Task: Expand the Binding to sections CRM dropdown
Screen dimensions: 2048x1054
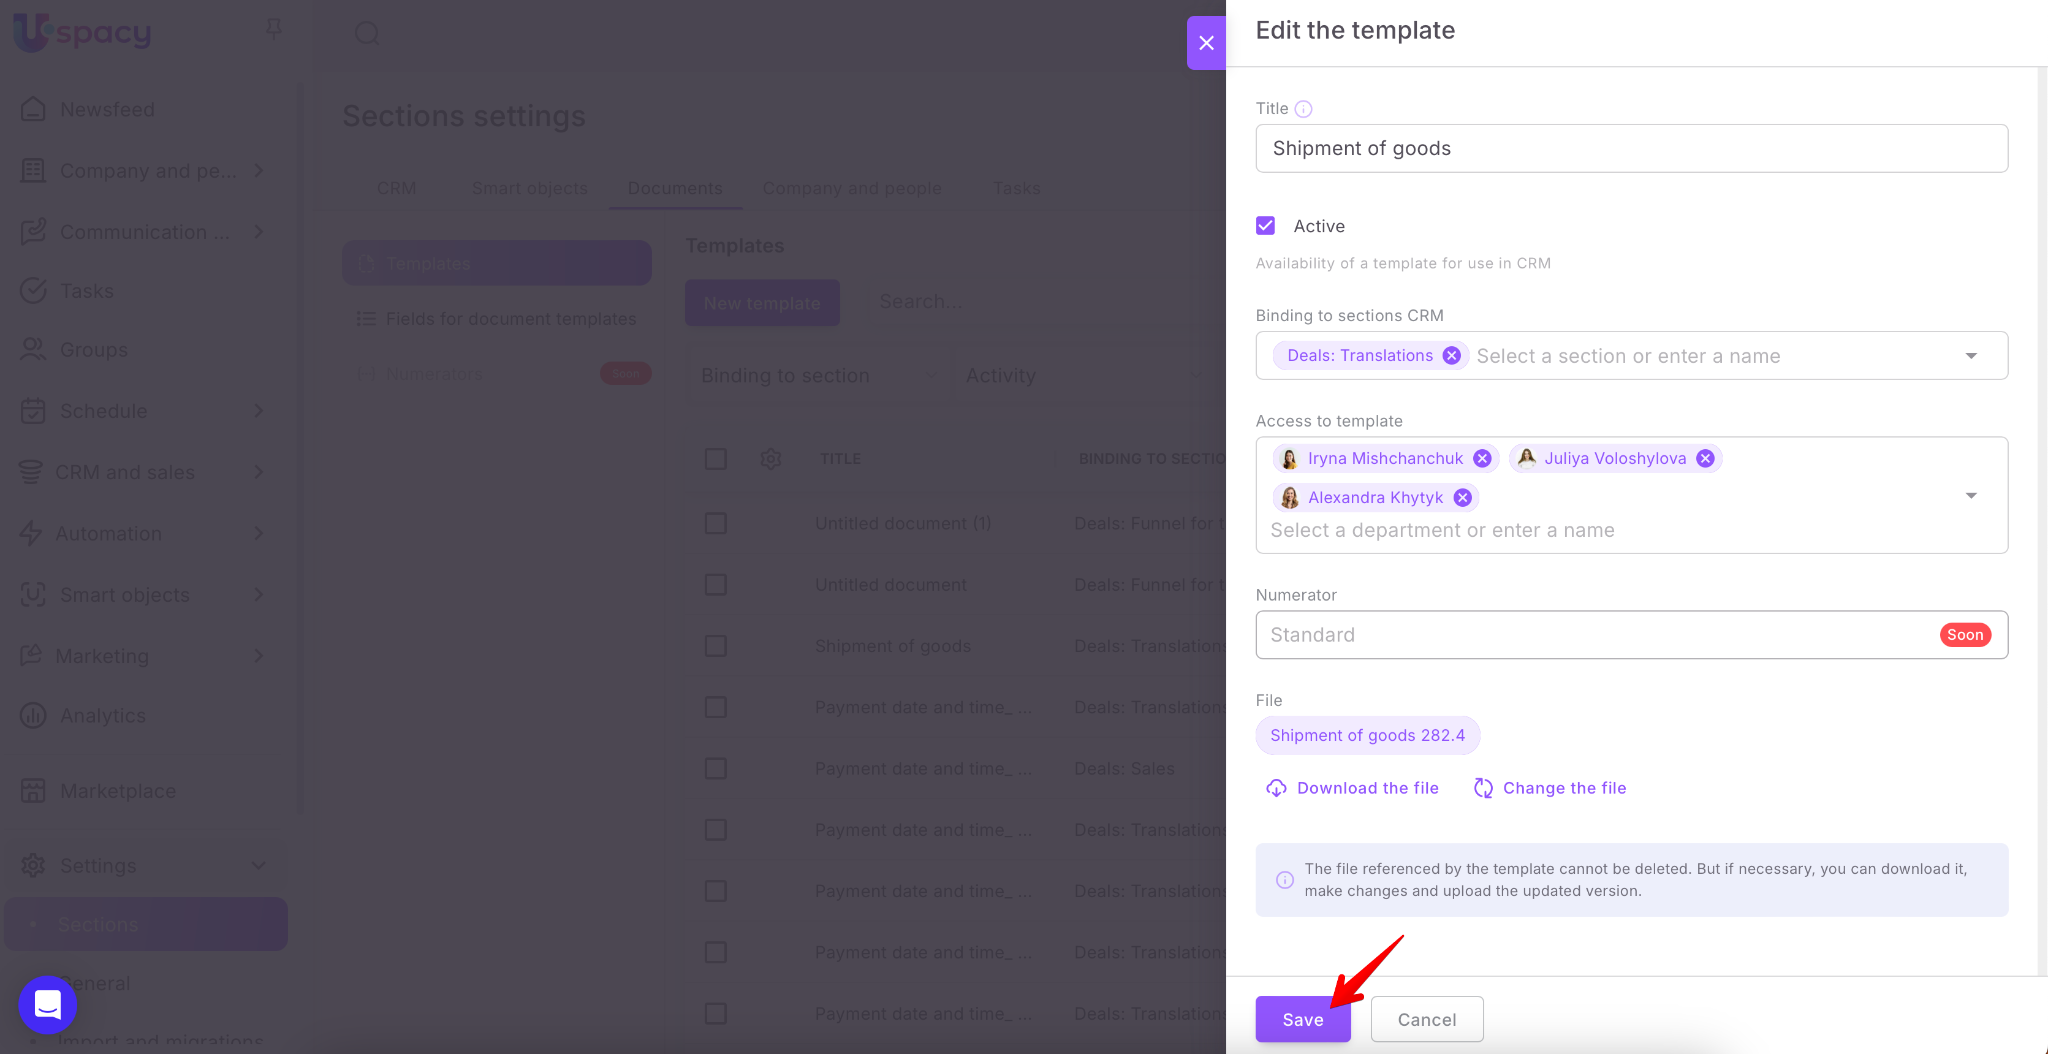Action: [x=1970, y=356]
